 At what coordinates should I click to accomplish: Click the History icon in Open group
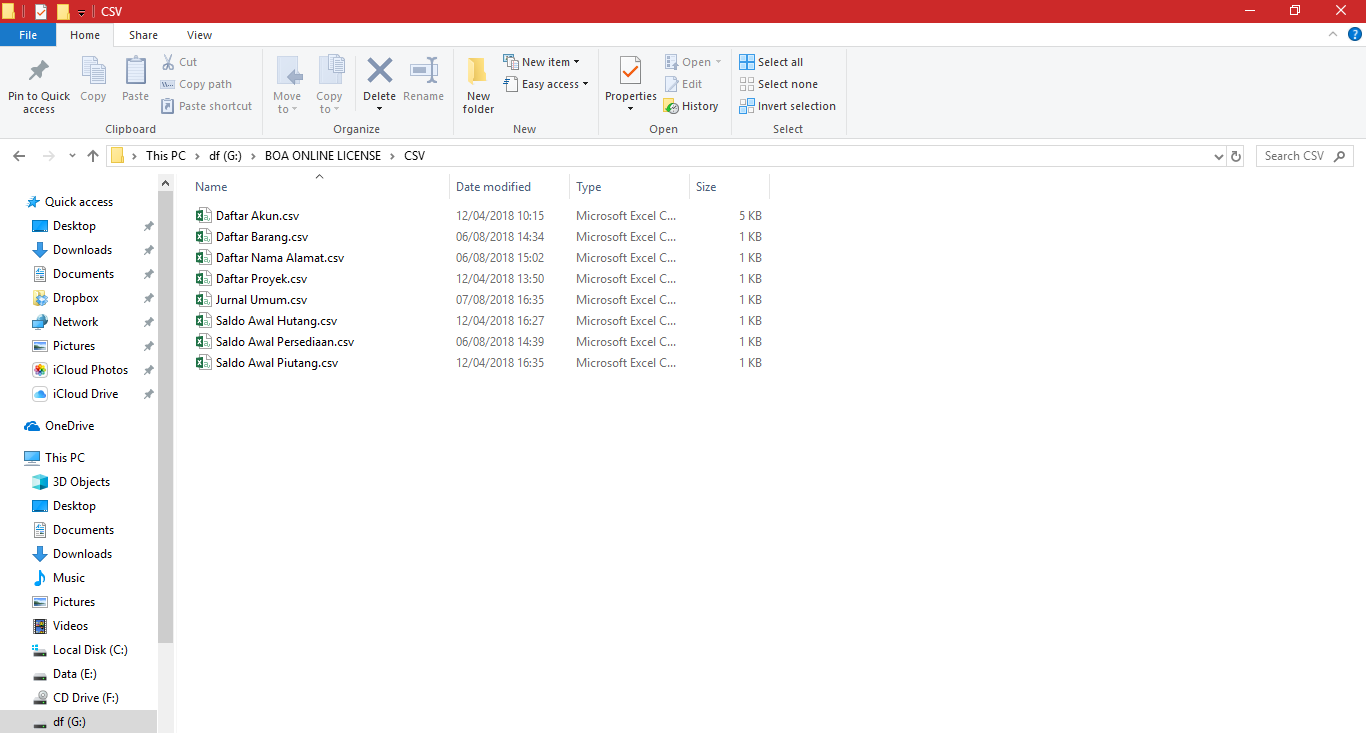click(x=672, y=106)
